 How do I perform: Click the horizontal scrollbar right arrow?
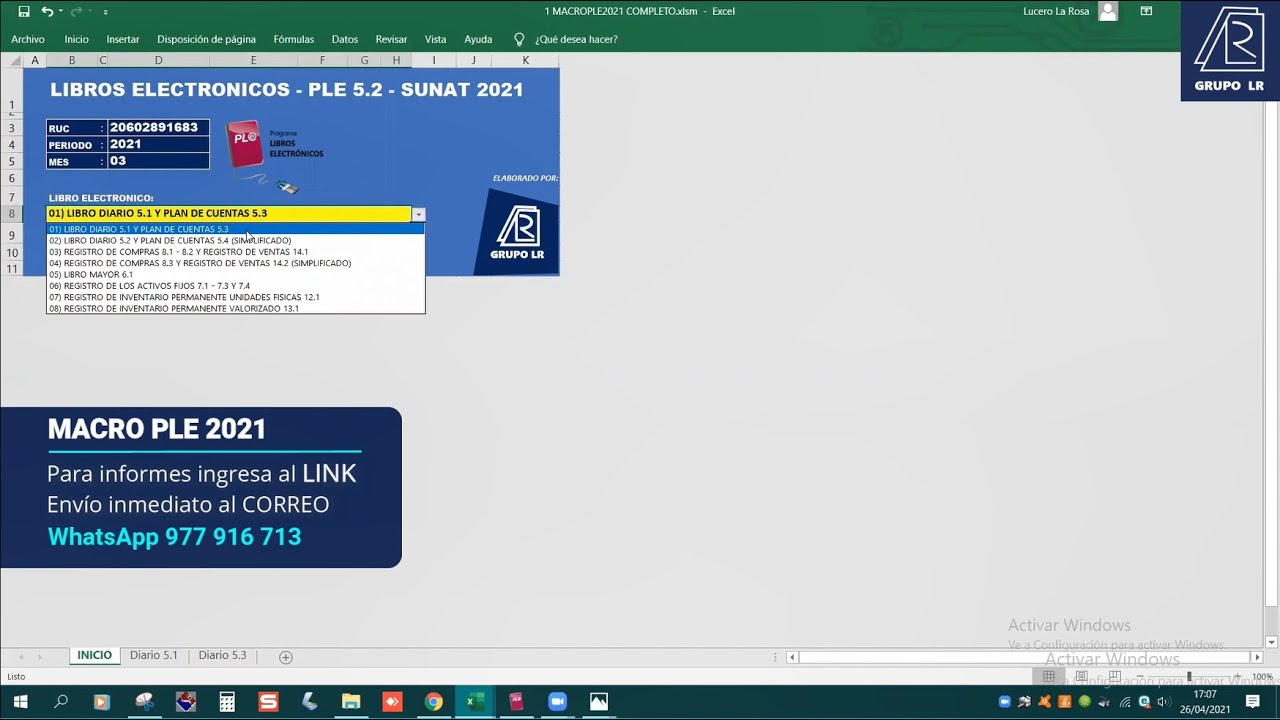pos(1257,657)
